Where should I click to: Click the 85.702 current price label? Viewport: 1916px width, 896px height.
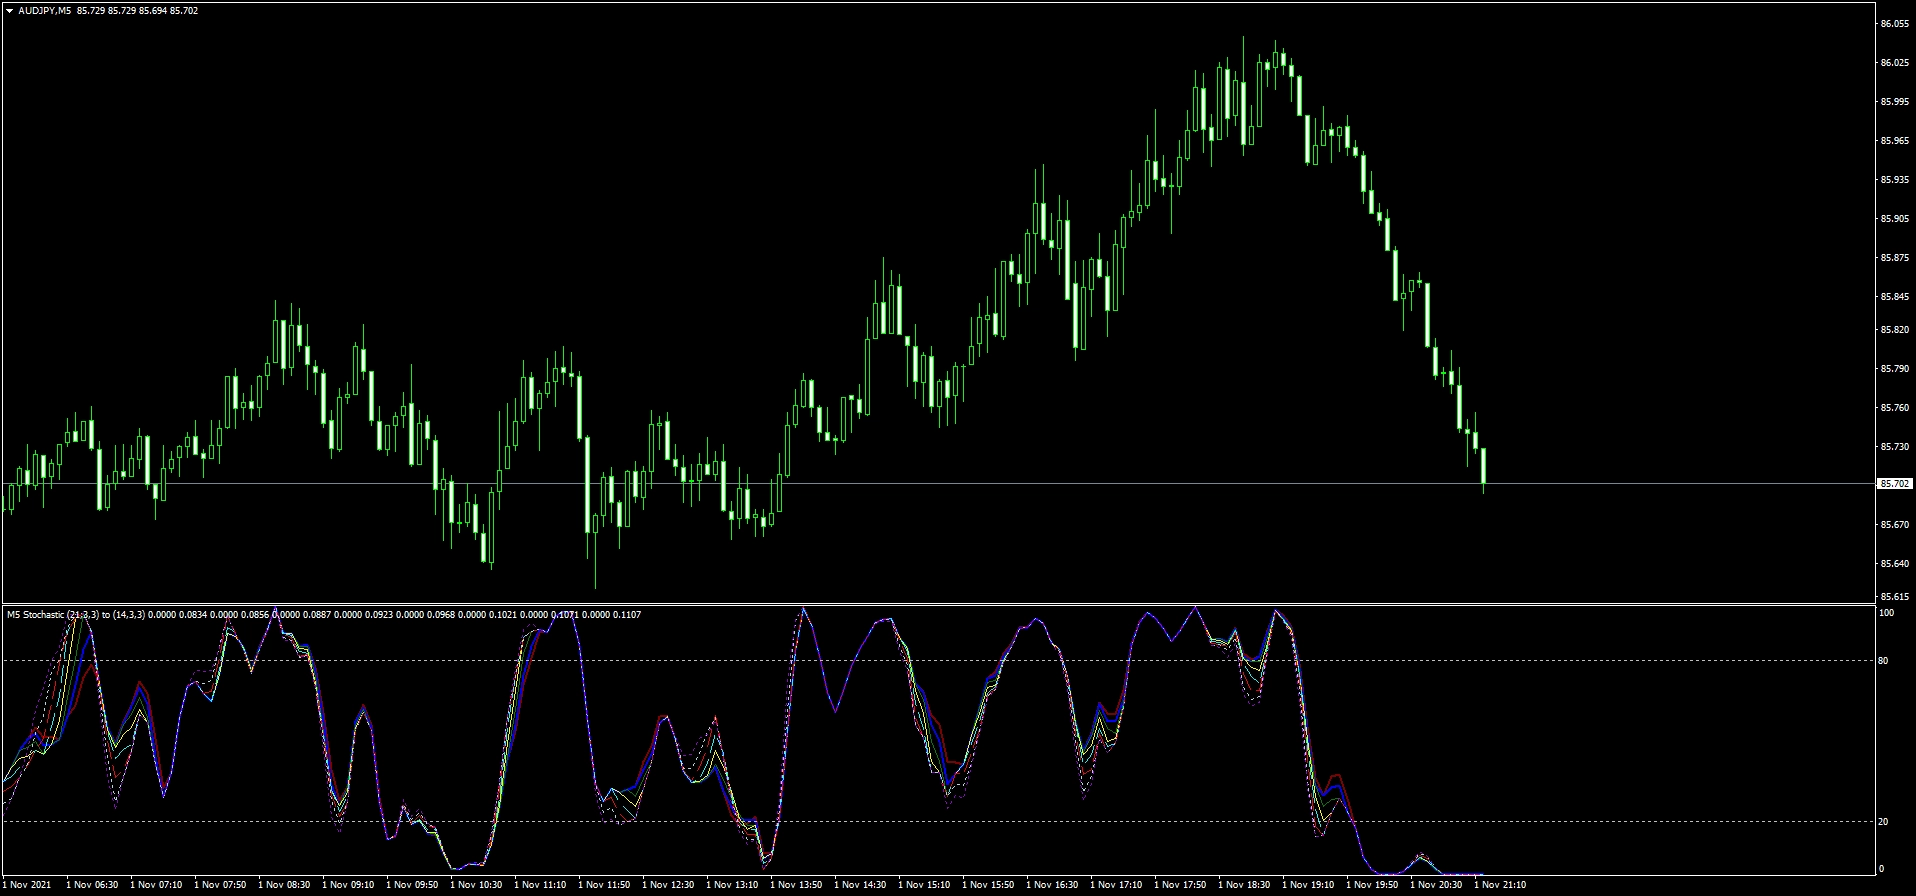point(1894,484)
